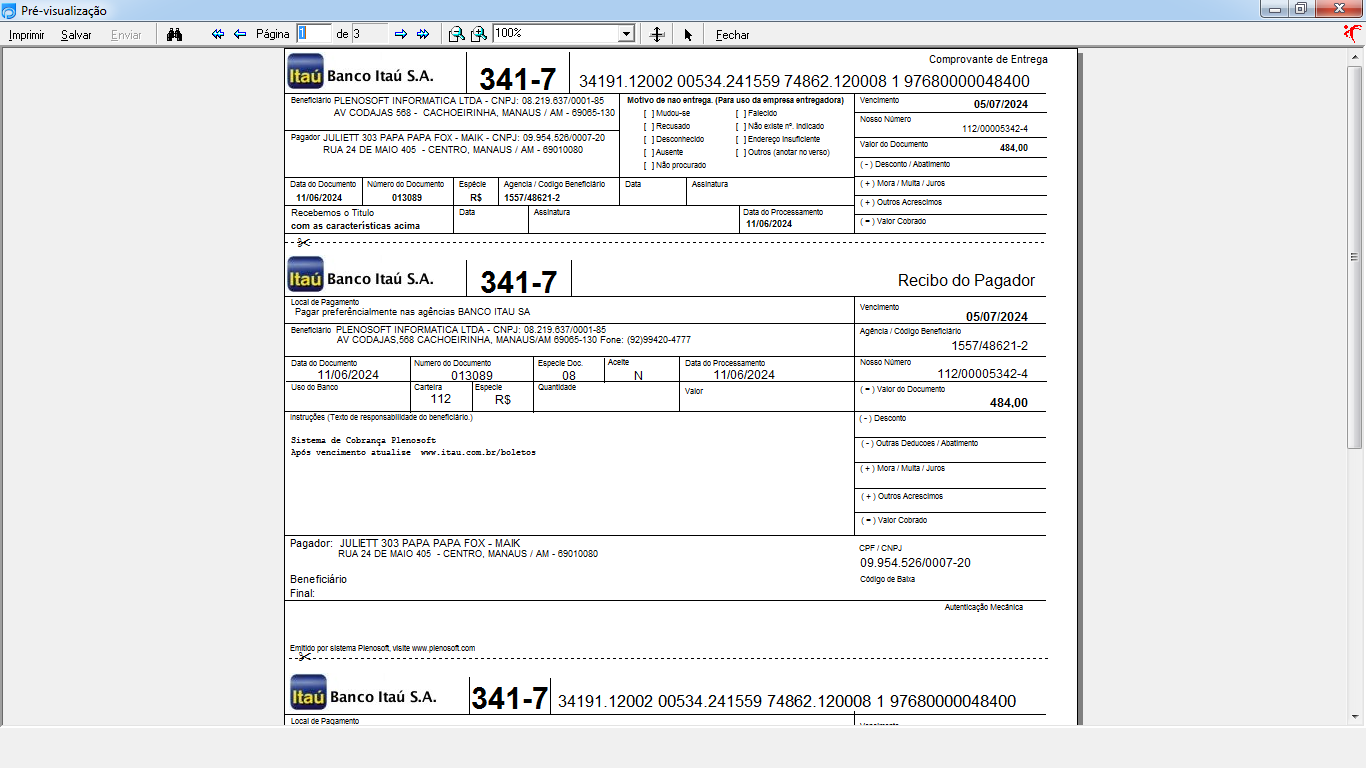Click the Falecido checkbox entry
Image resolution: width=1366 pixels, height=768 pixels.
point(756,113)
